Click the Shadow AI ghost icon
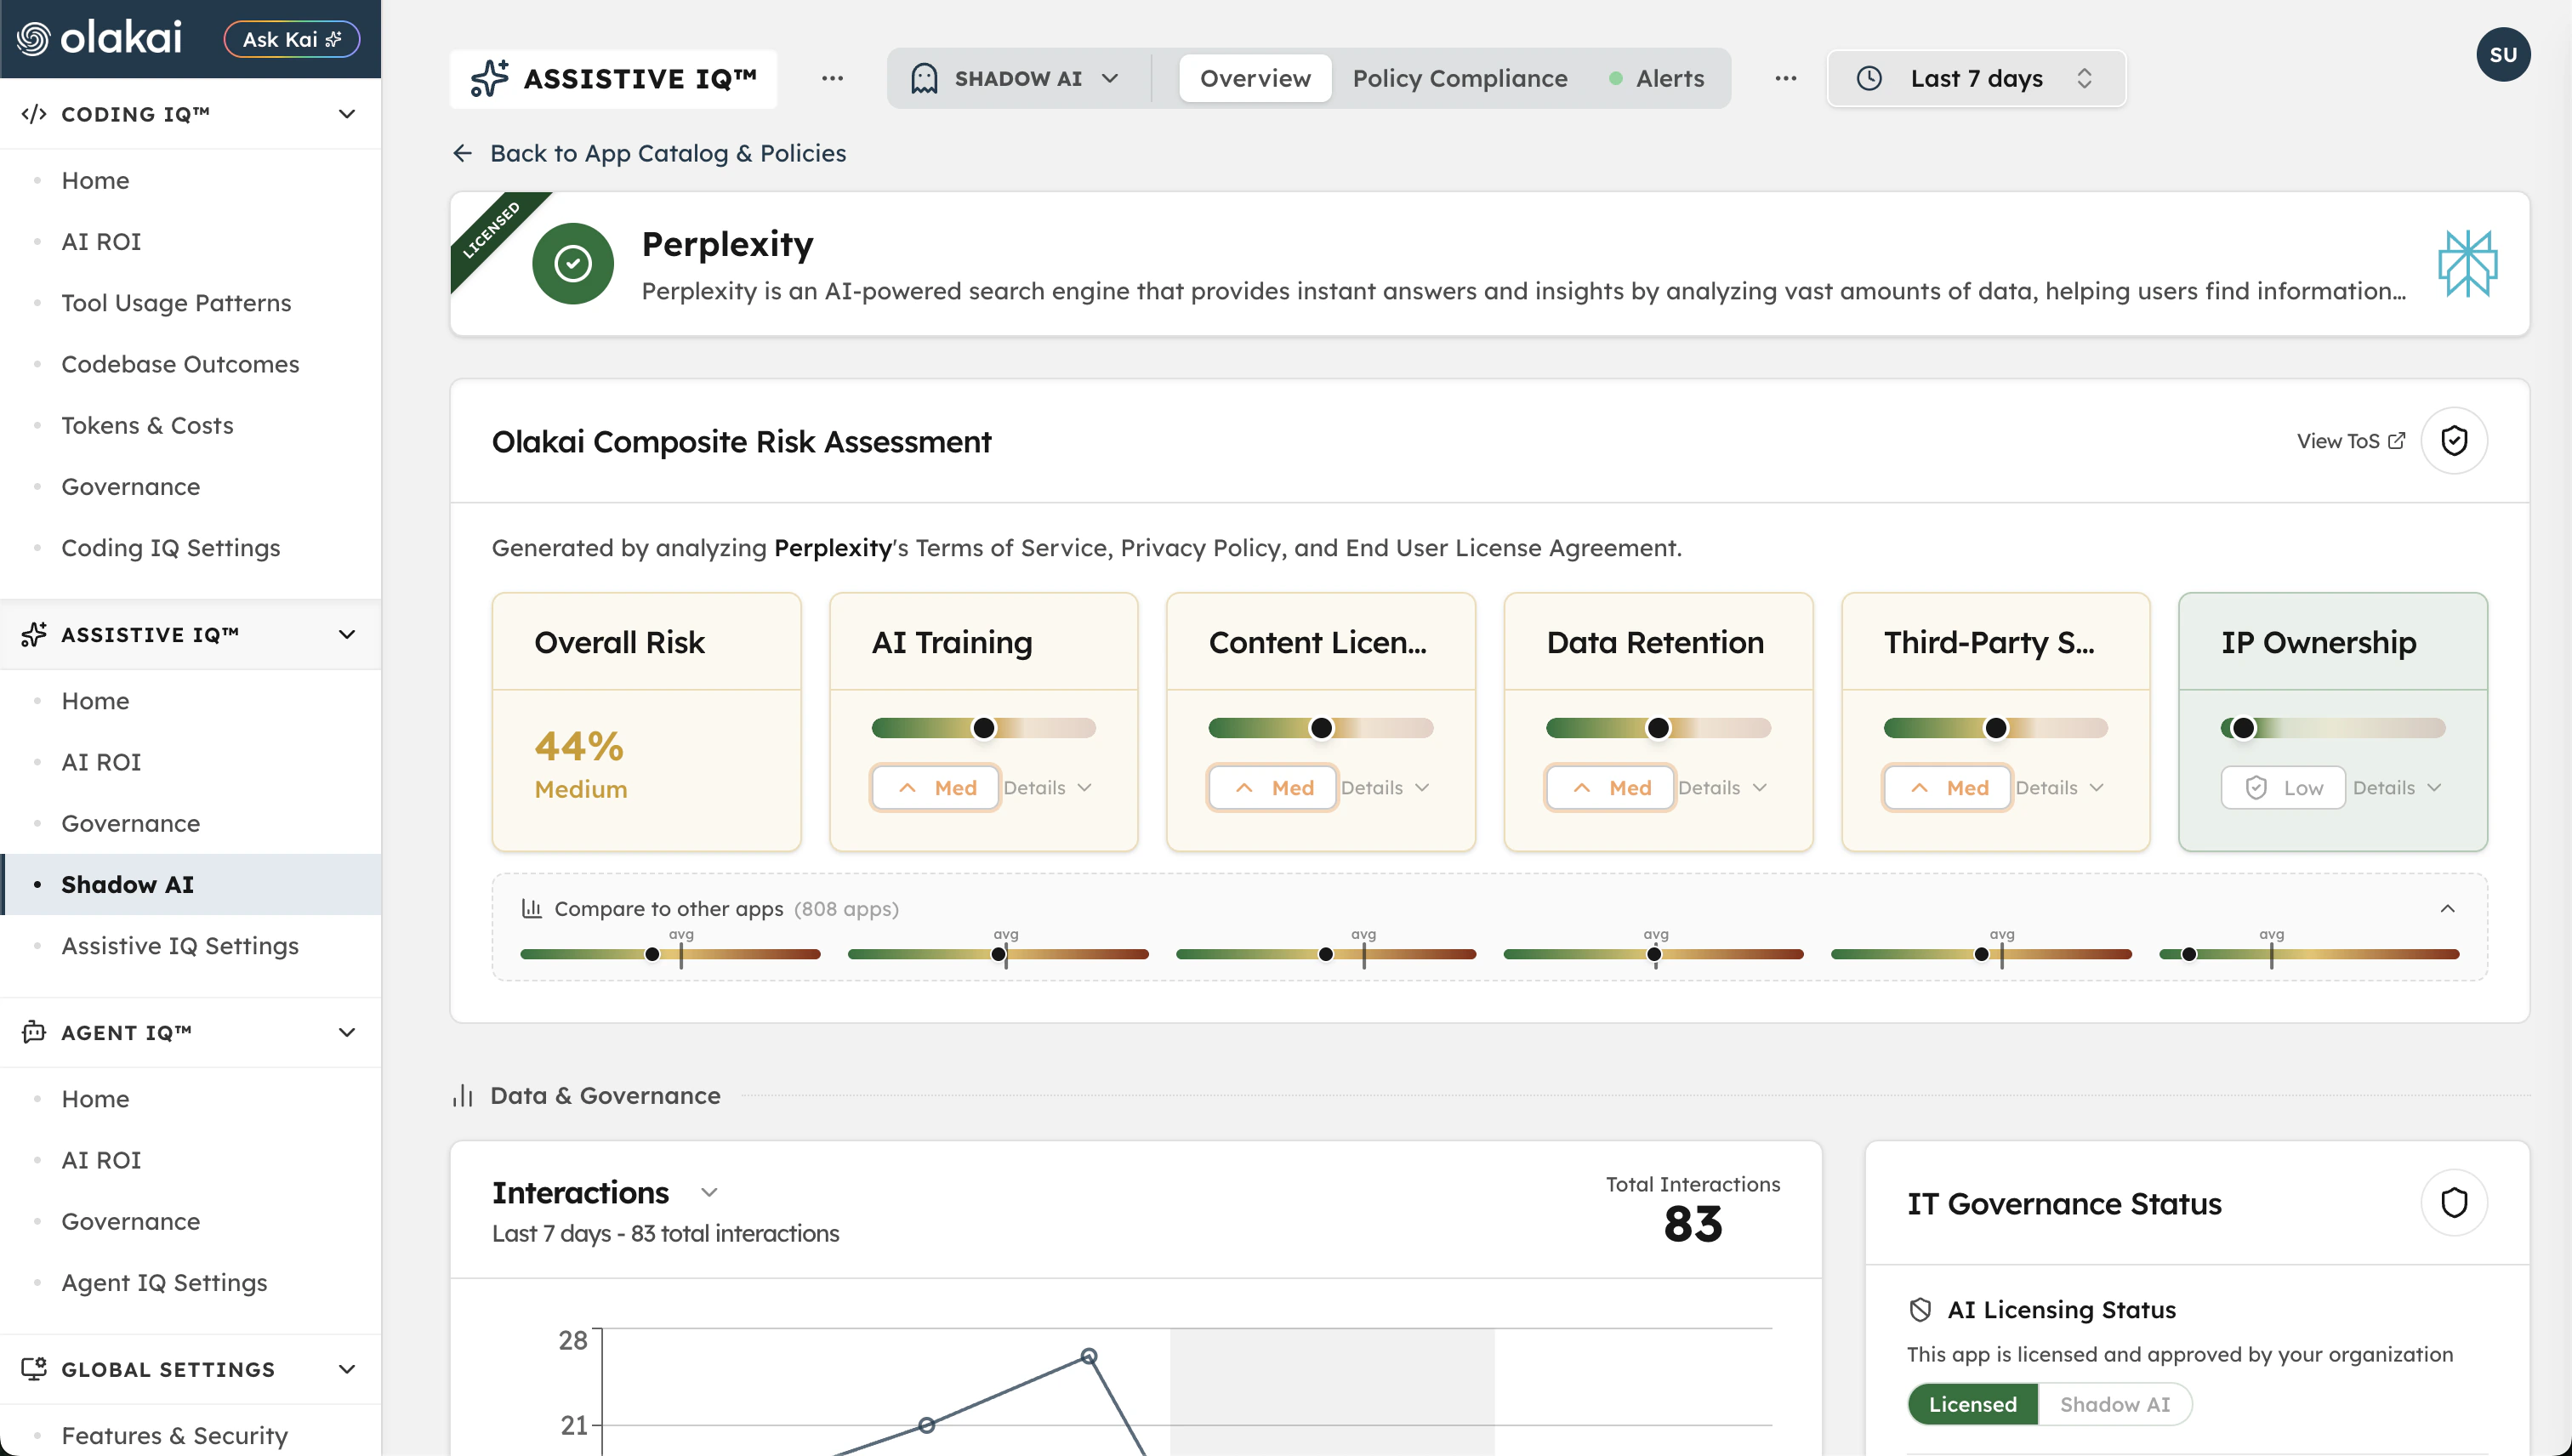The image size is (2572, 1456). click(x=924, y=78)
